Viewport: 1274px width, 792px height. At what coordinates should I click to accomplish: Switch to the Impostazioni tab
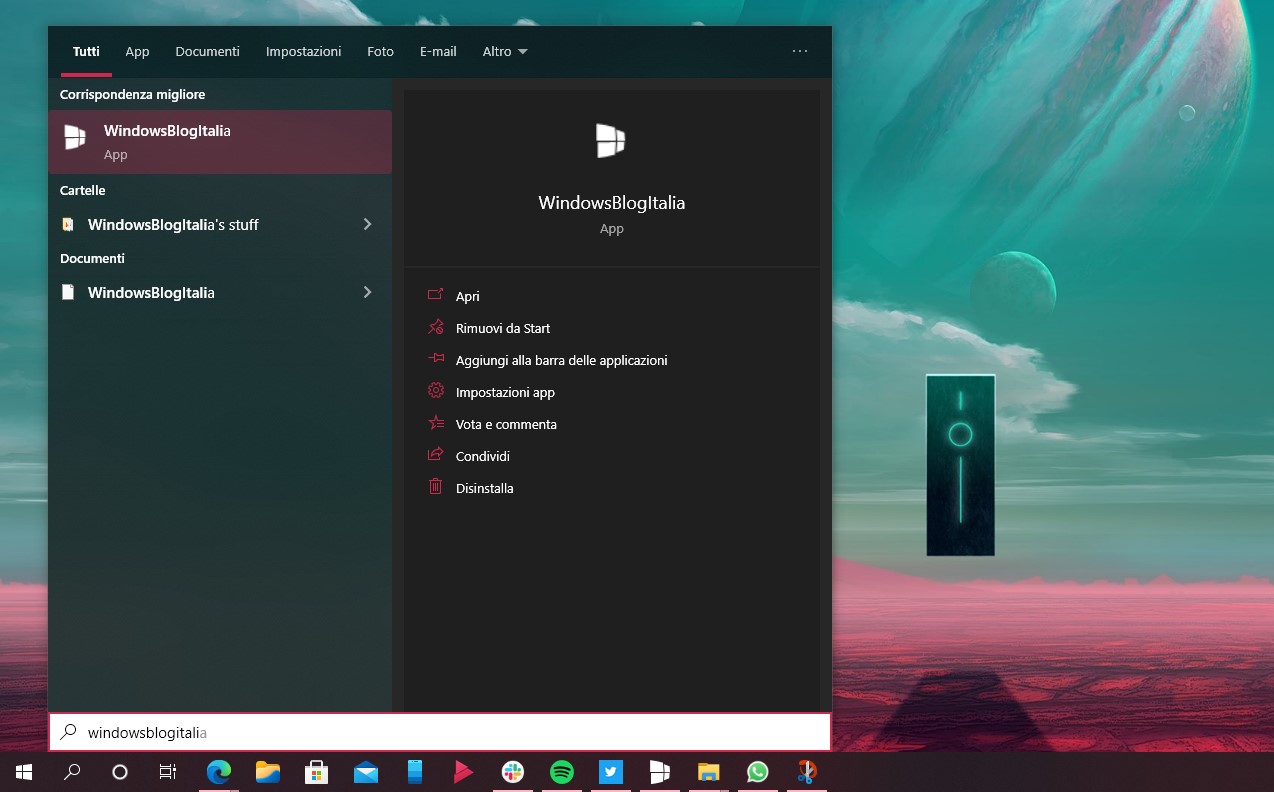[303, 51]
